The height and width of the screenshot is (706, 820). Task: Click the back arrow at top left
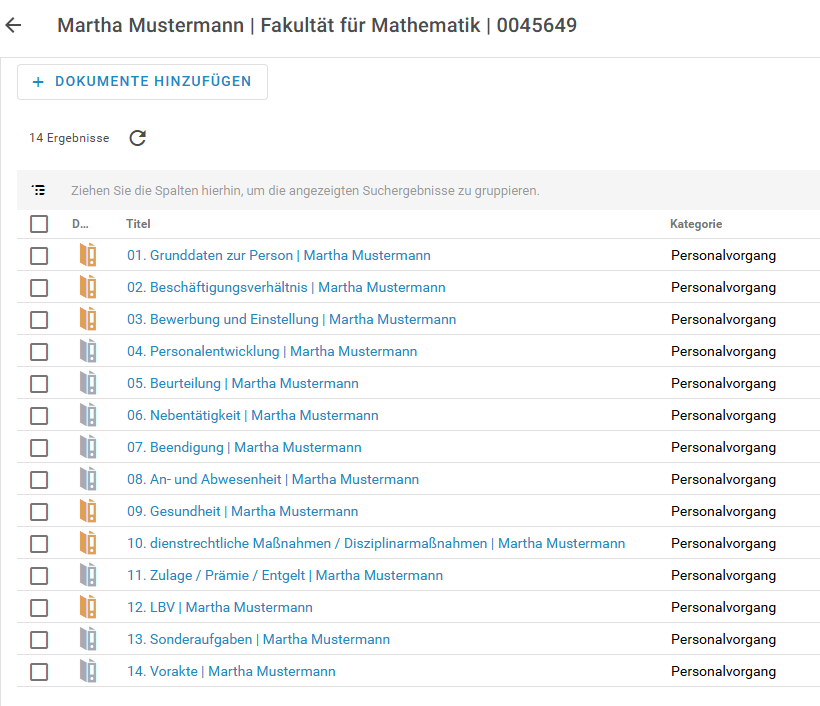pos(13,26)
